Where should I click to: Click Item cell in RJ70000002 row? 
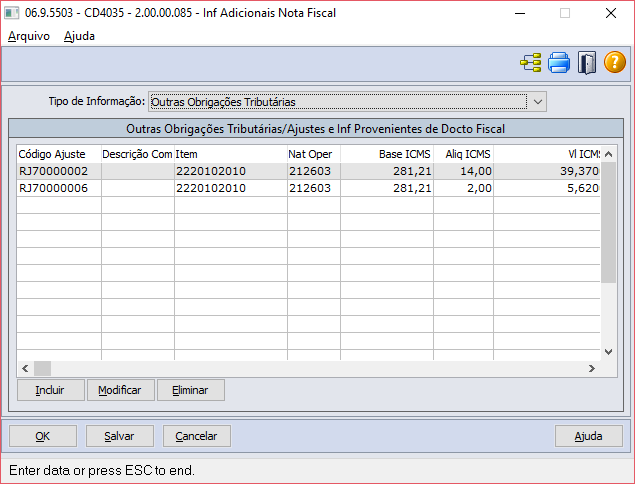[231, 171]
